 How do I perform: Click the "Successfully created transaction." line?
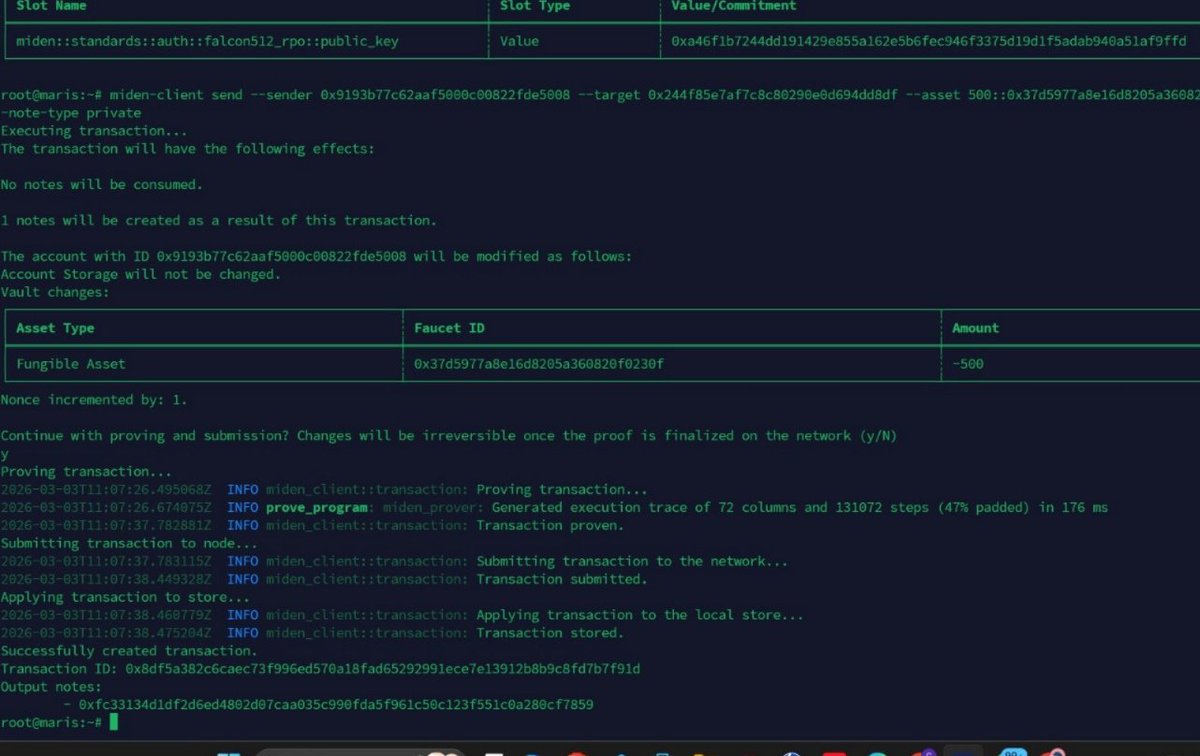[129, 652]
